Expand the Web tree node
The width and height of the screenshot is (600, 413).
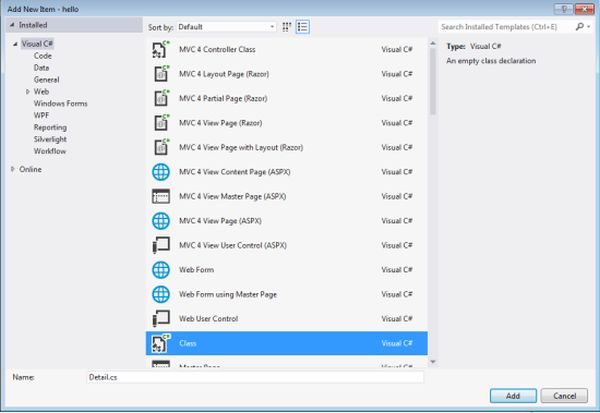[x=28, y=91]
